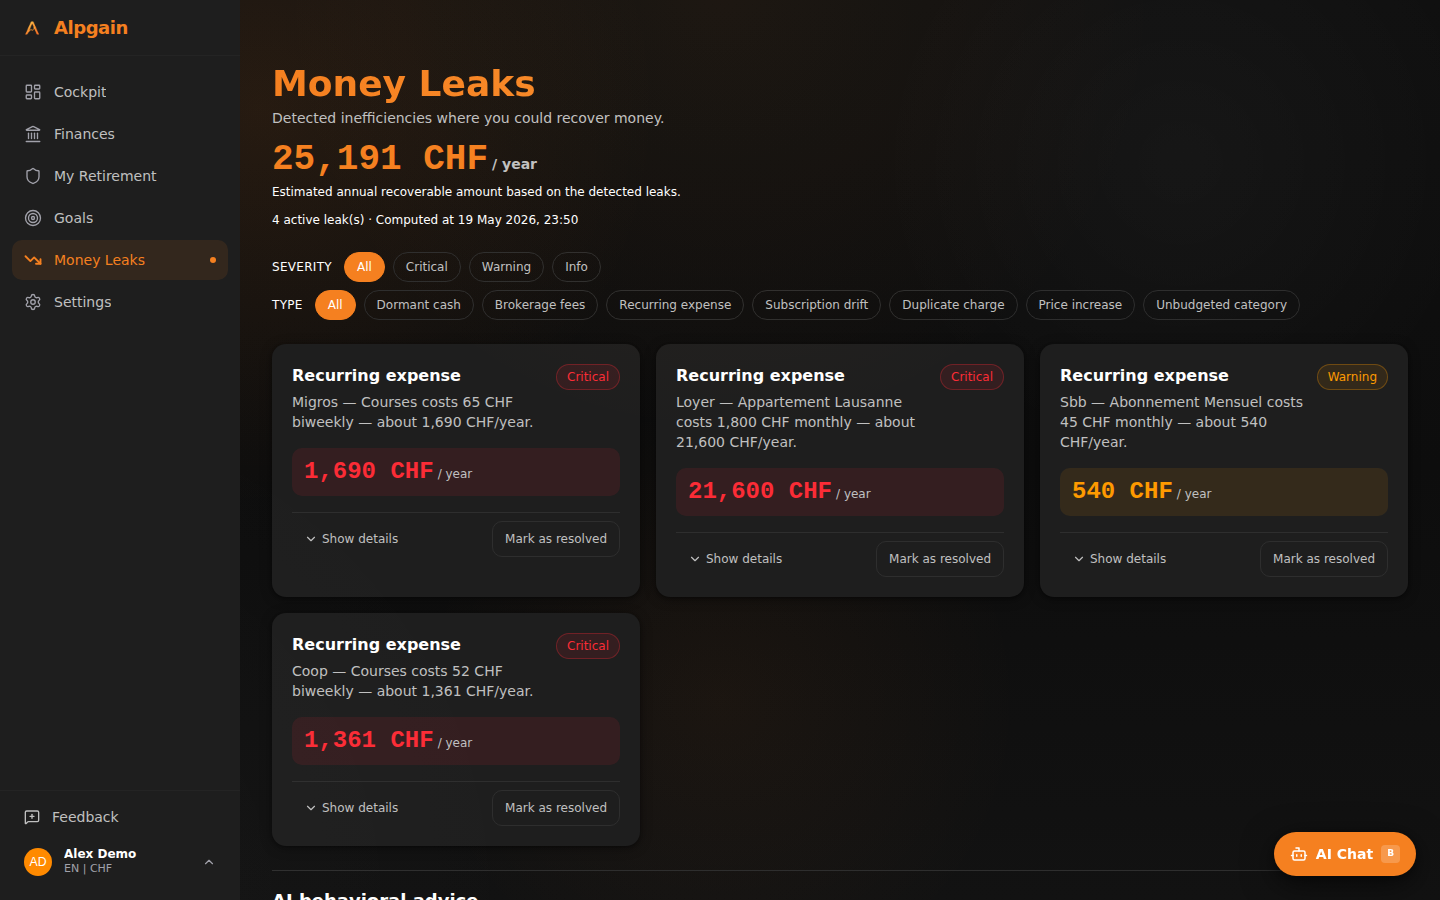This screenshot has width=1440, height=900.
Task: Filter type by Dormant cash
Action: point(419,305)
